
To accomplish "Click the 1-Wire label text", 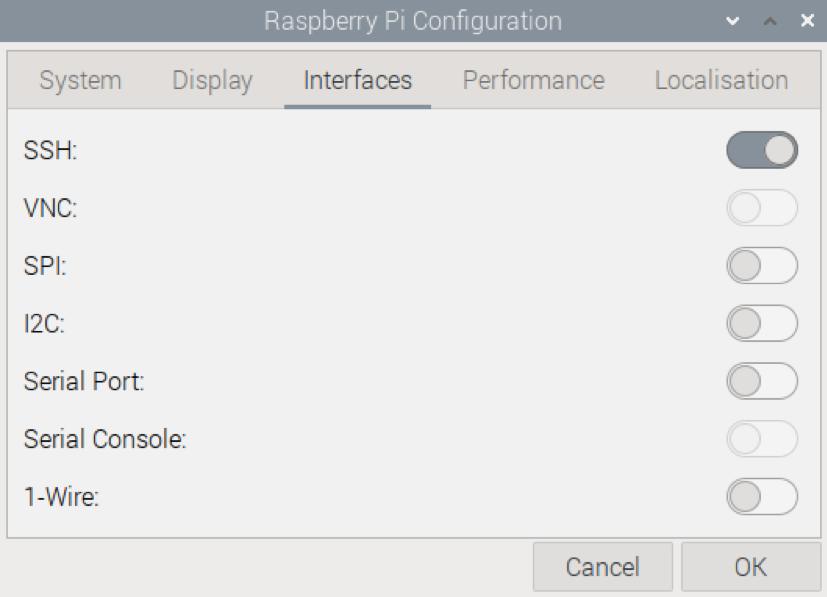I will click(61, 497).
